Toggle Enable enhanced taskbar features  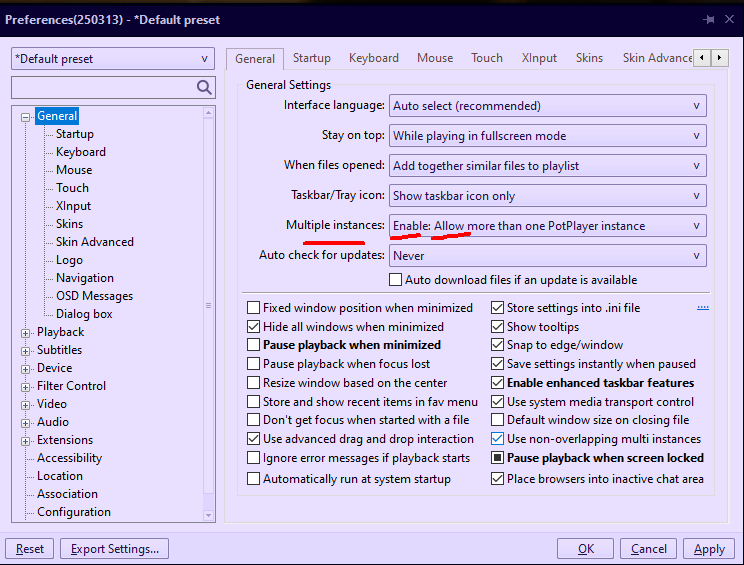coord(497,383)
